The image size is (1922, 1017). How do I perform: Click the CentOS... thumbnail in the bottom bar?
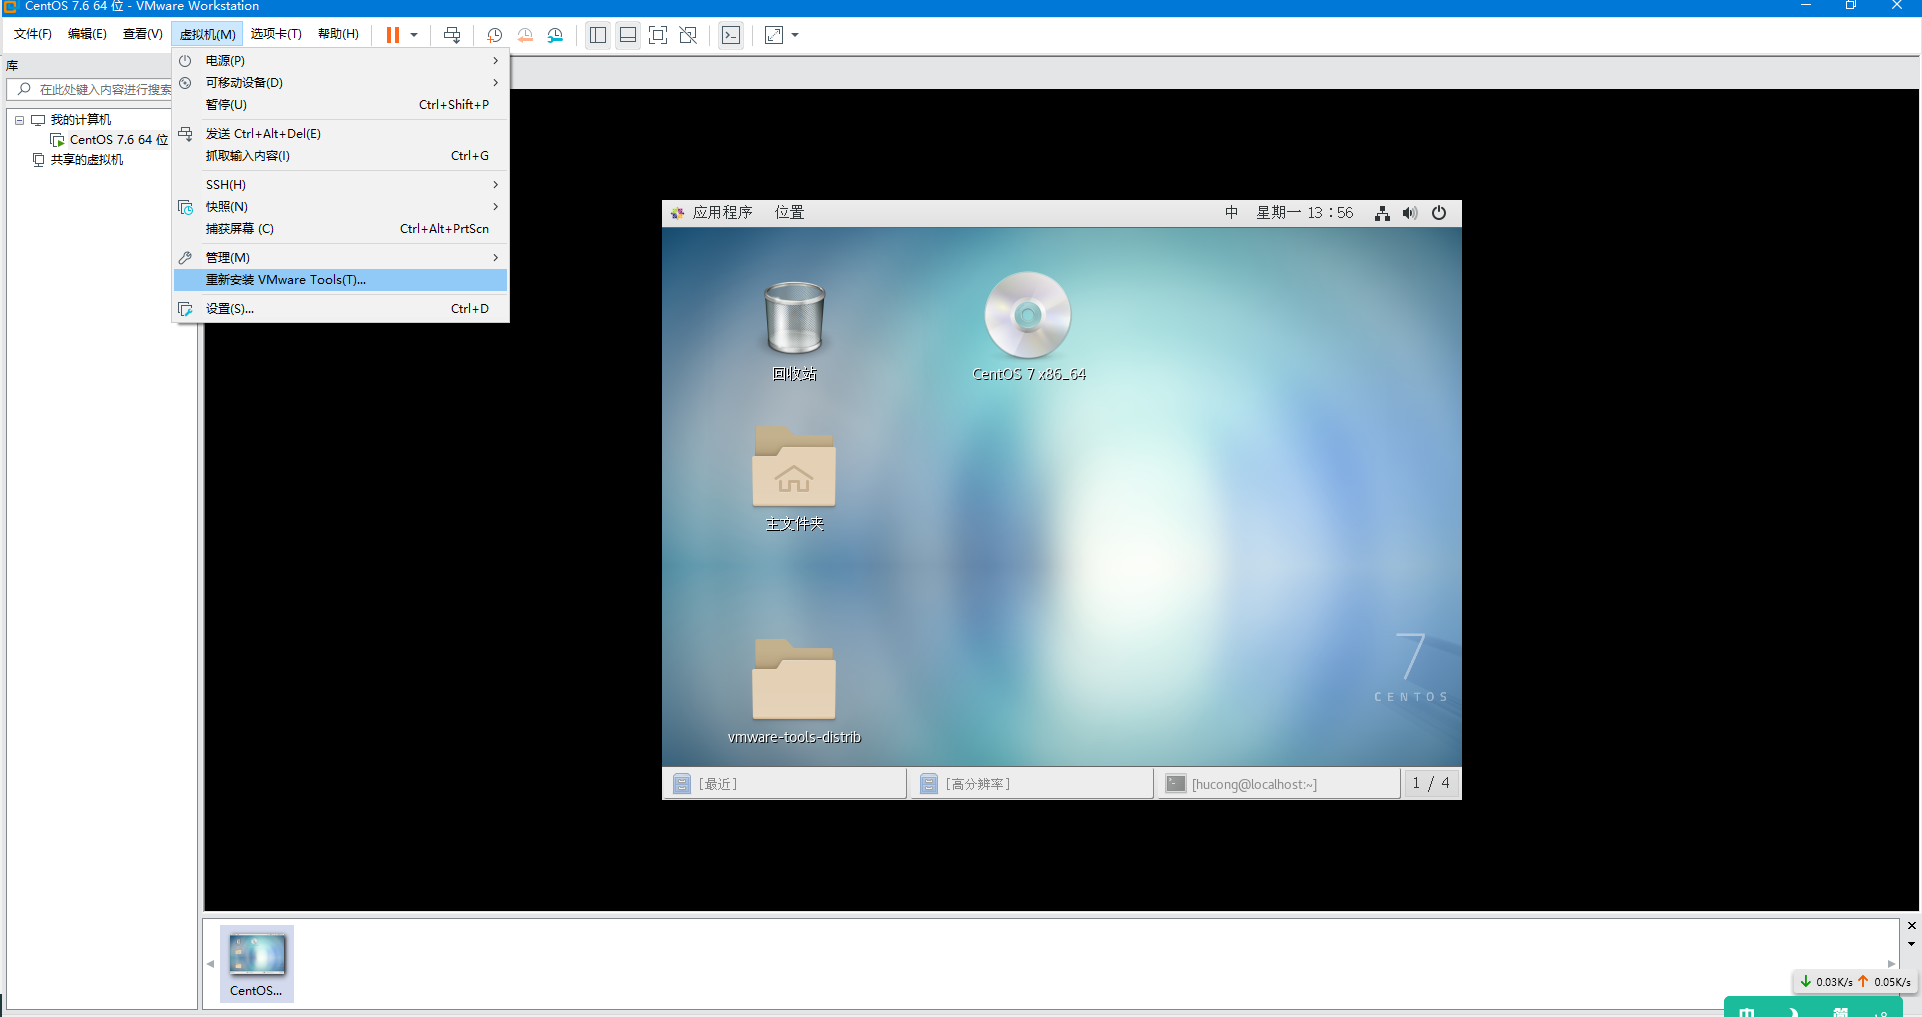tap(257, 963)
